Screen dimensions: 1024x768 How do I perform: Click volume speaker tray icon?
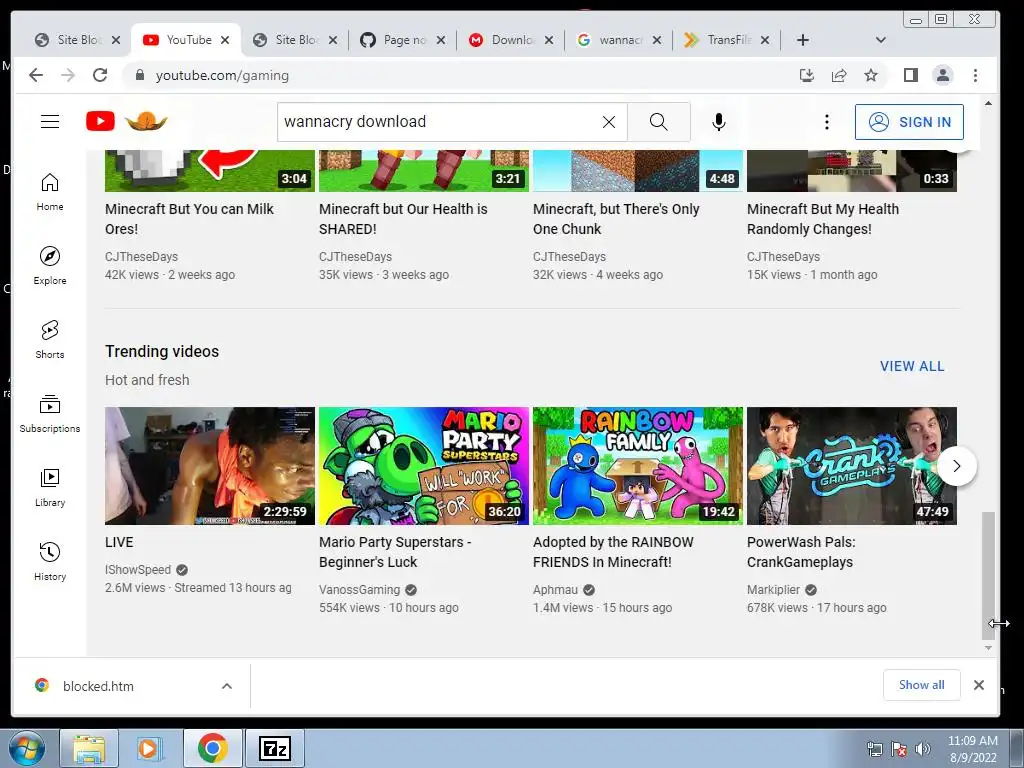[x=922, y=749]
